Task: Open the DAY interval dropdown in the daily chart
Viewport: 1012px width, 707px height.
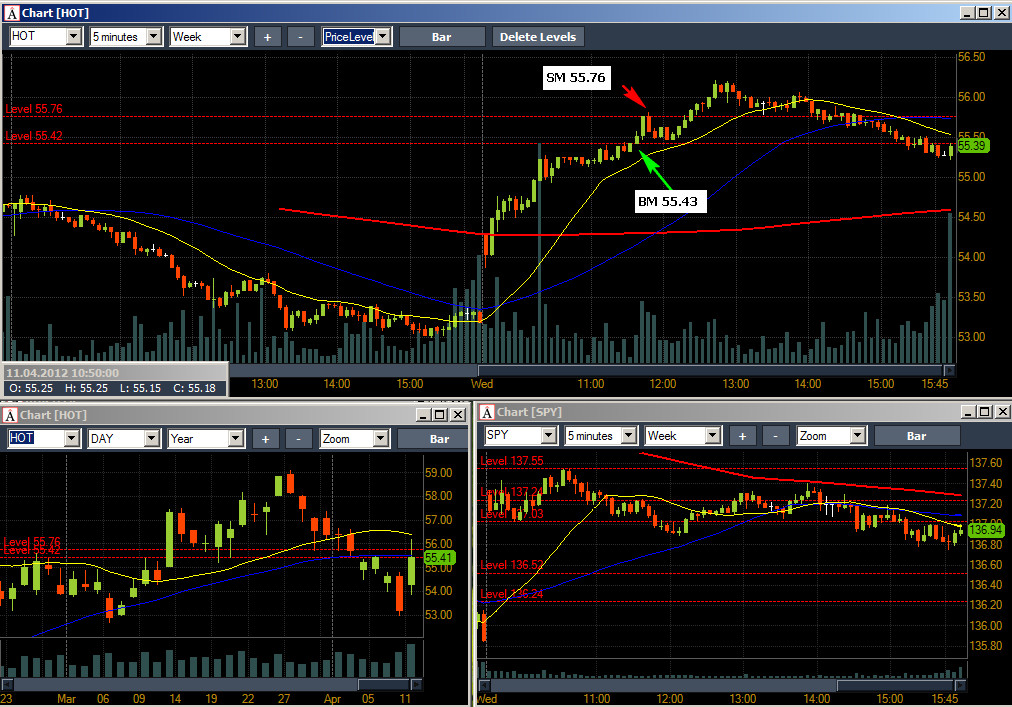Action: point(152,439)
